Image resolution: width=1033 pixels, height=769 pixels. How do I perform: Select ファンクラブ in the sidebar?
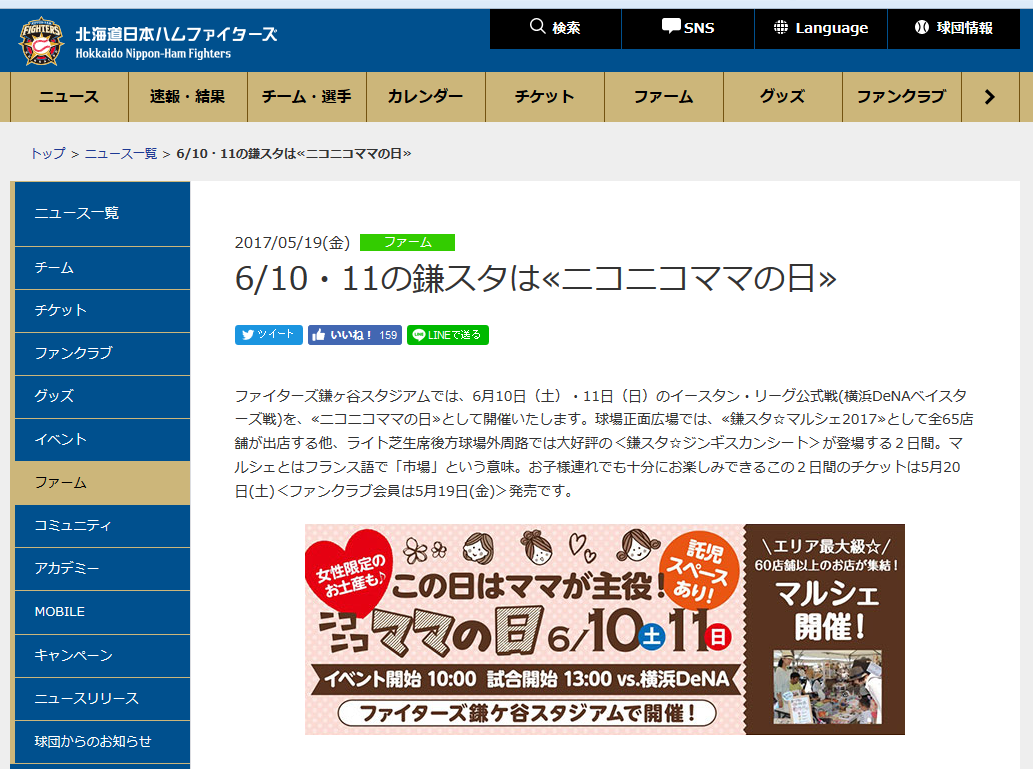pos(102,354)
